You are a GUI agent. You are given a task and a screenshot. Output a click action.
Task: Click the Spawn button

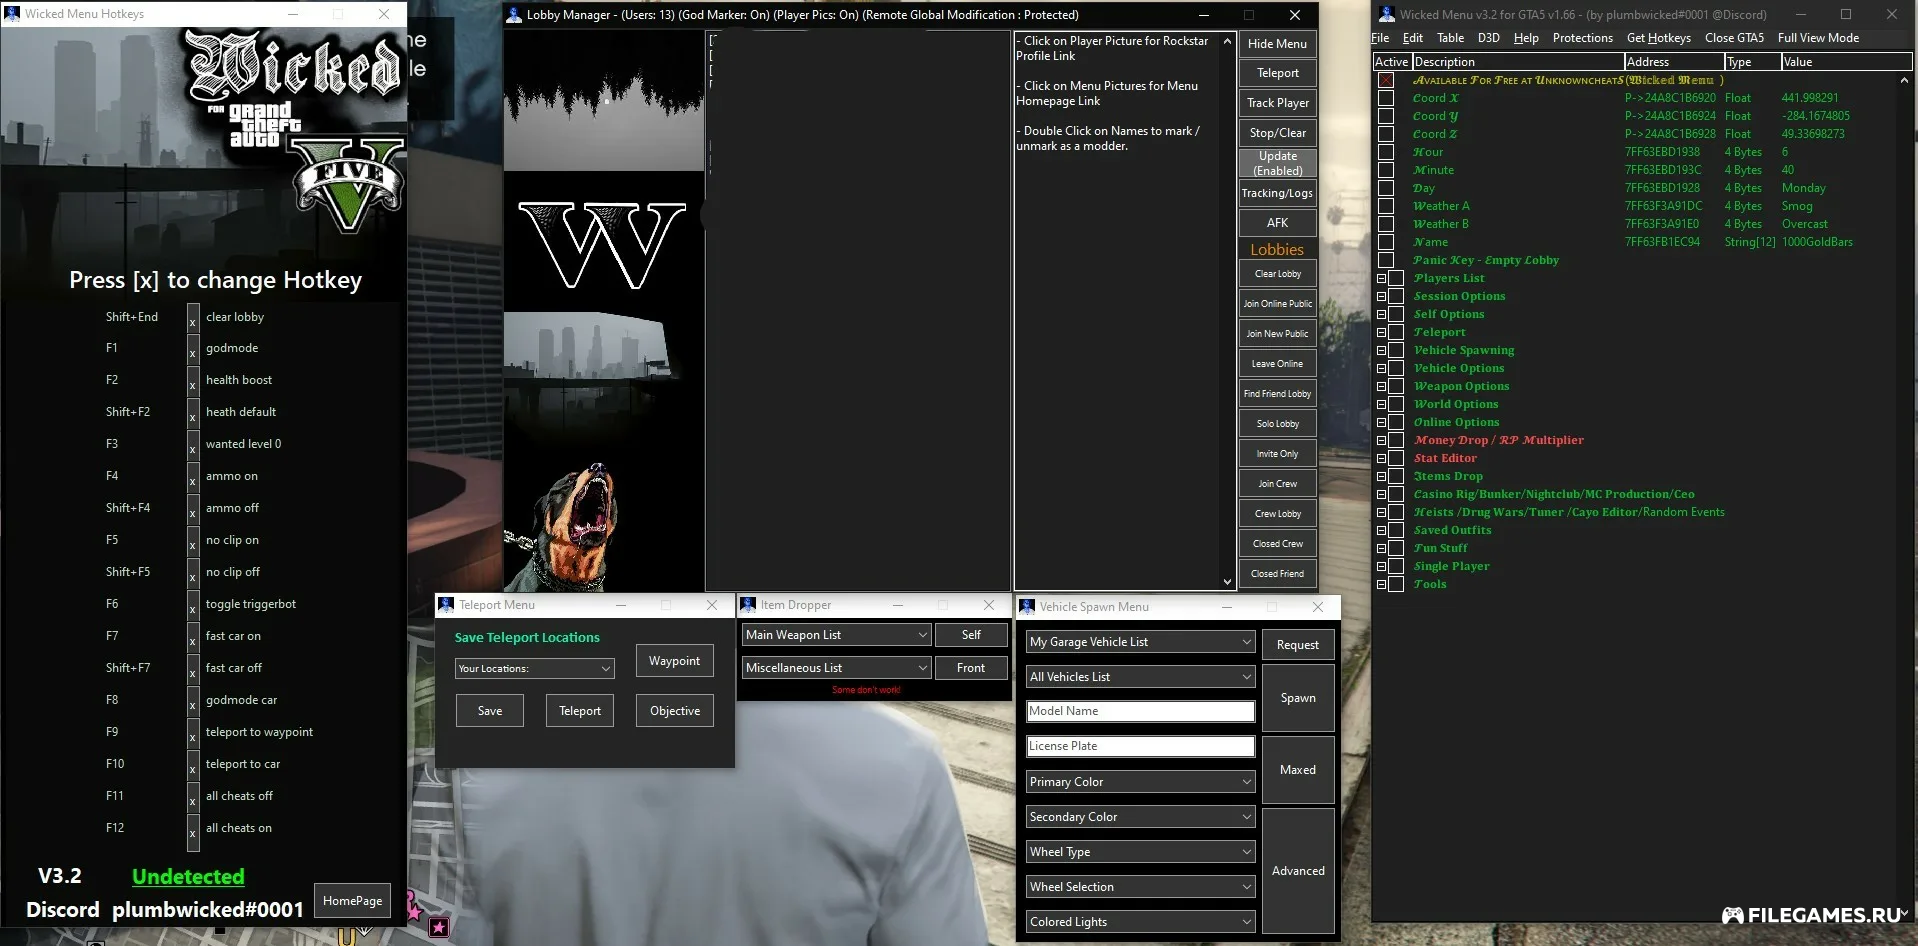tap(1298, 698)
